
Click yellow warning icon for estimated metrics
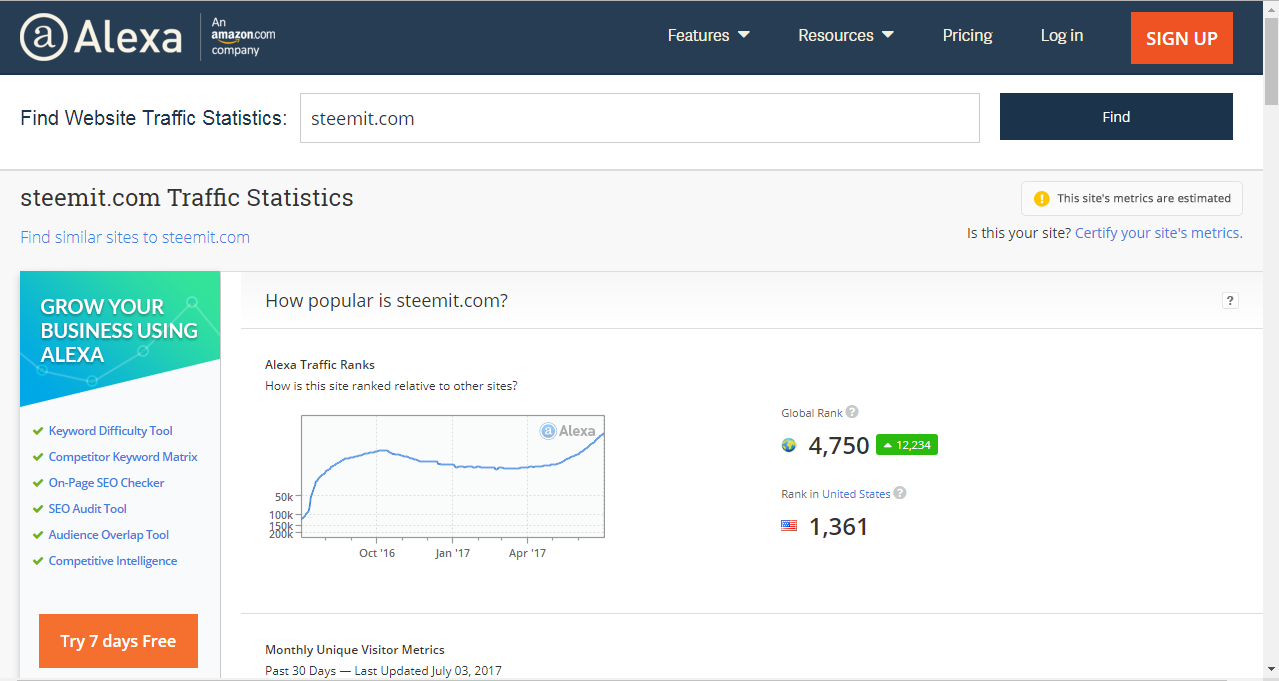point(1042,198)
